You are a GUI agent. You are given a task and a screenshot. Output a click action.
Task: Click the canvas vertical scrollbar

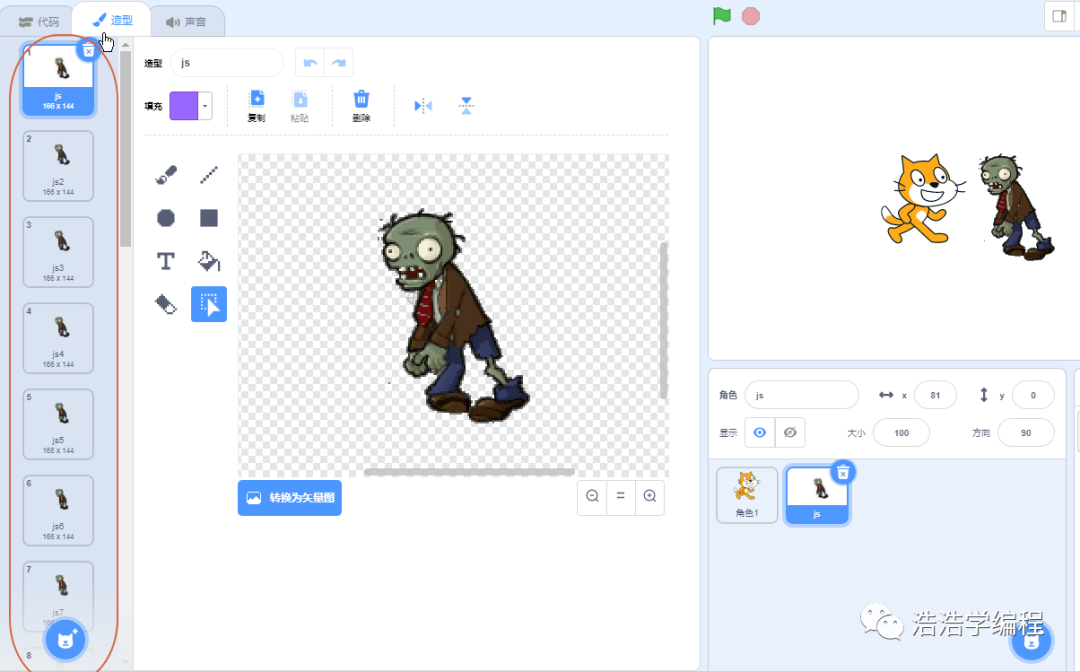(663, 320)
